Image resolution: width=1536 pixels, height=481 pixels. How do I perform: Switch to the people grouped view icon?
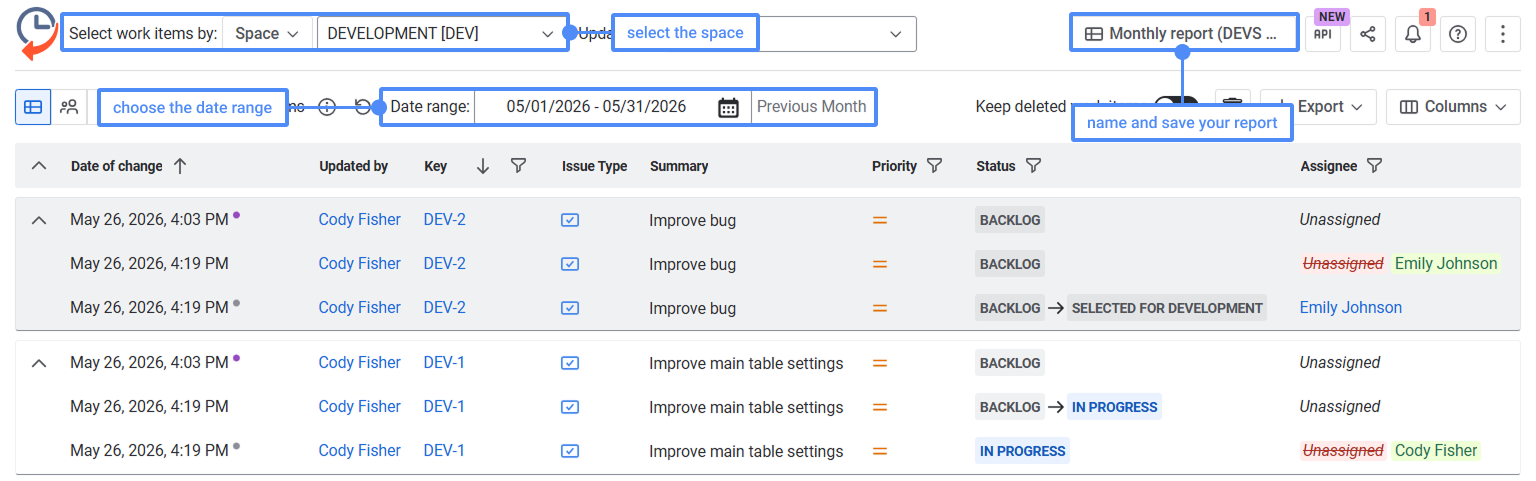tap(69, 107)
